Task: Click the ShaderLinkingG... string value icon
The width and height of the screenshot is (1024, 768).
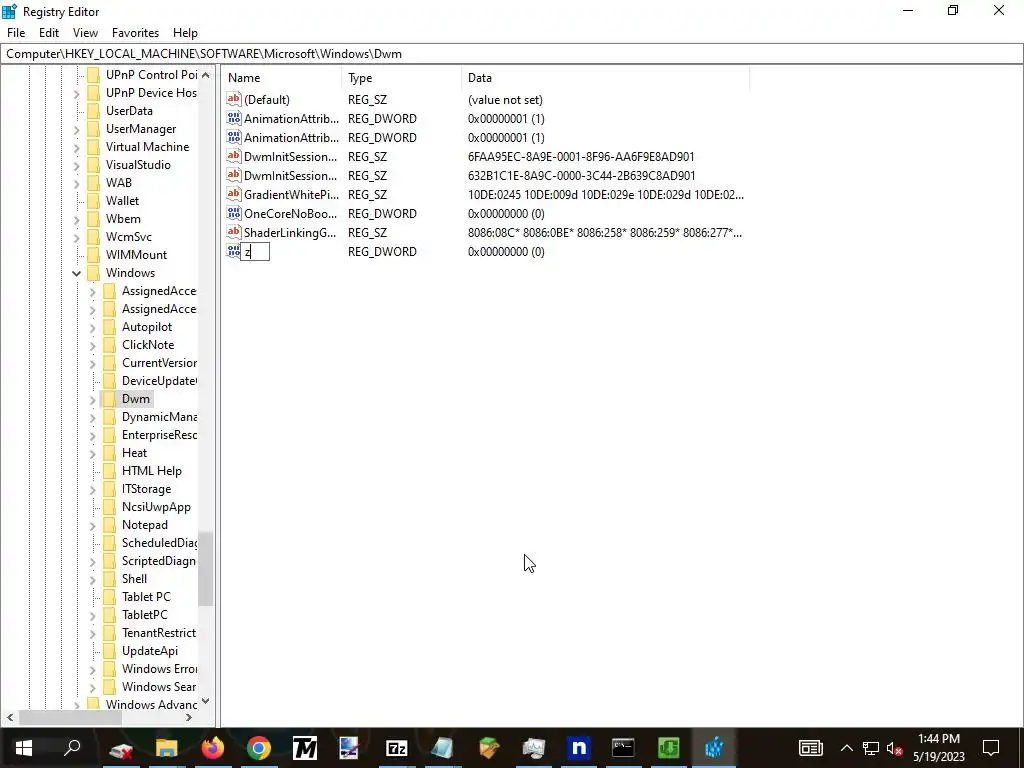Action: point(234,232)
